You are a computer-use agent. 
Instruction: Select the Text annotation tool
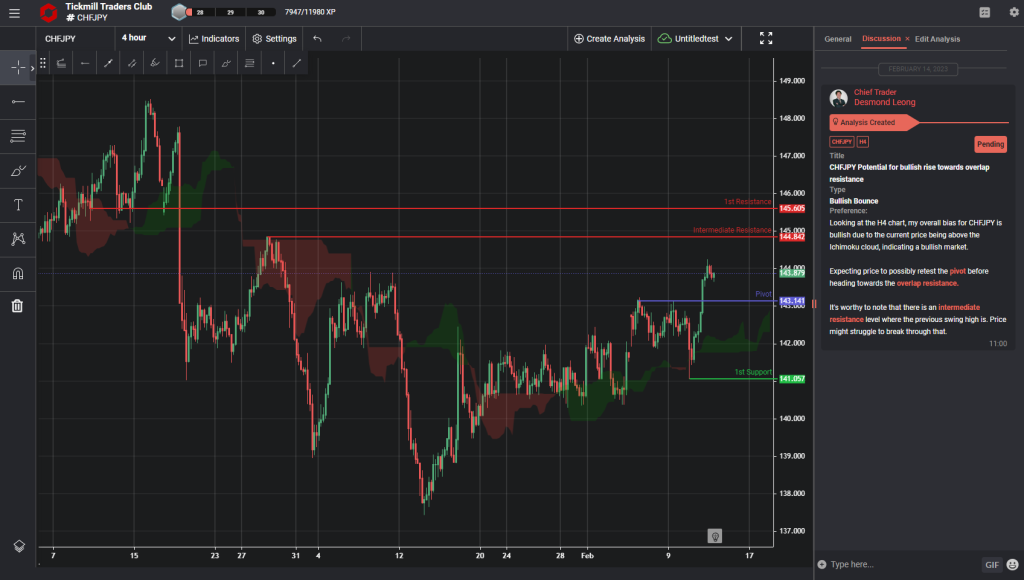point(16,205)
